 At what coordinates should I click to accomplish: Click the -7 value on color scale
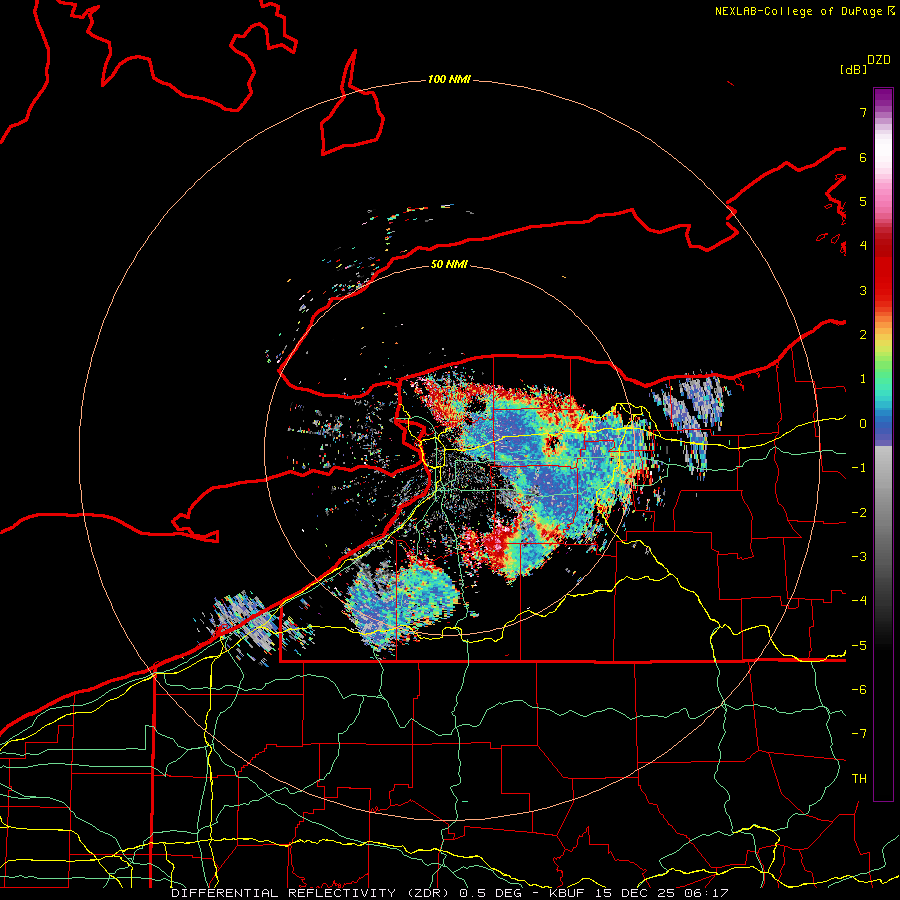859,734
